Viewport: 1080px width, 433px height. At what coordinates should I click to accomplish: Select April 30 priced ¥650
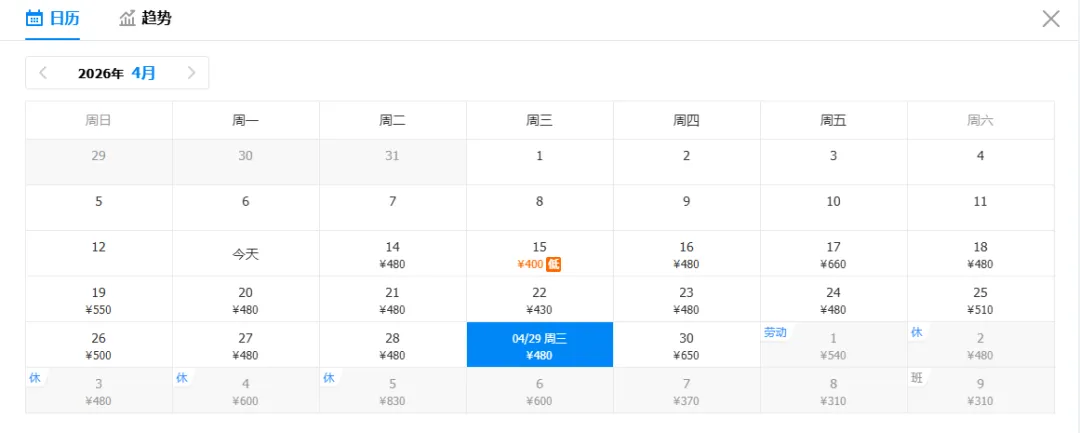pos(687,344)
